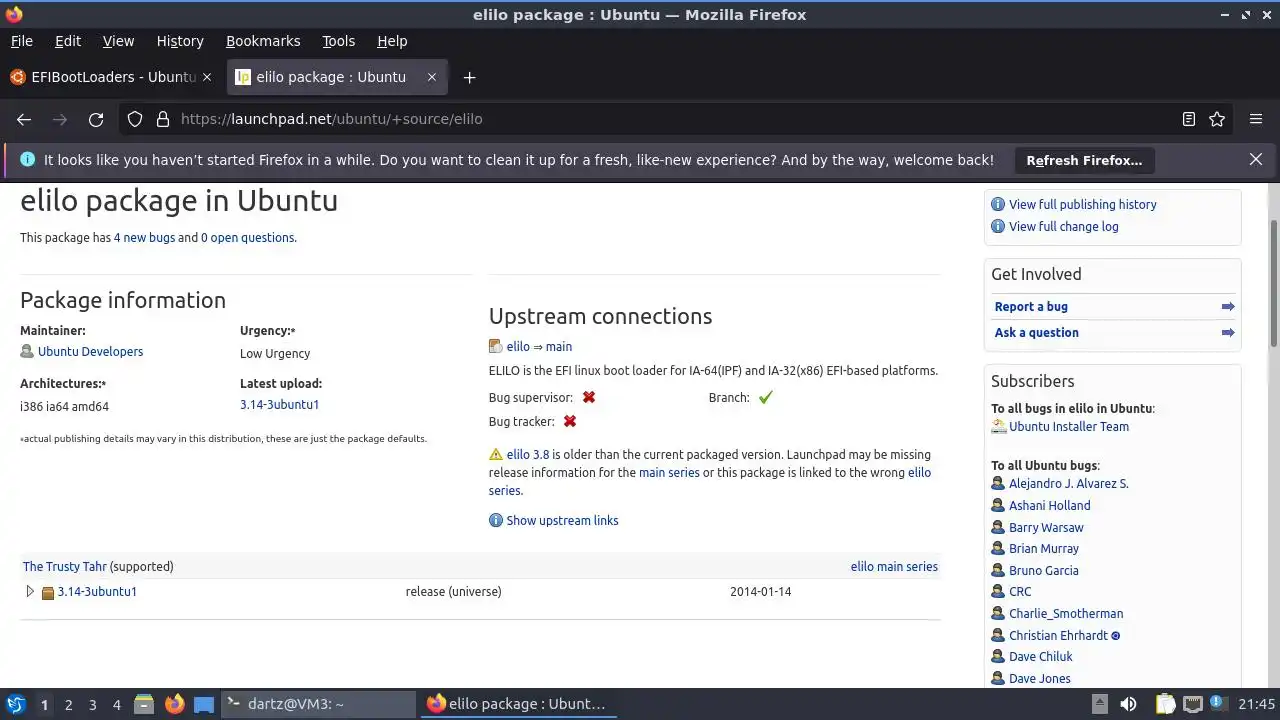Open The Trusty Tahr series link

click(x=65, y=566)
